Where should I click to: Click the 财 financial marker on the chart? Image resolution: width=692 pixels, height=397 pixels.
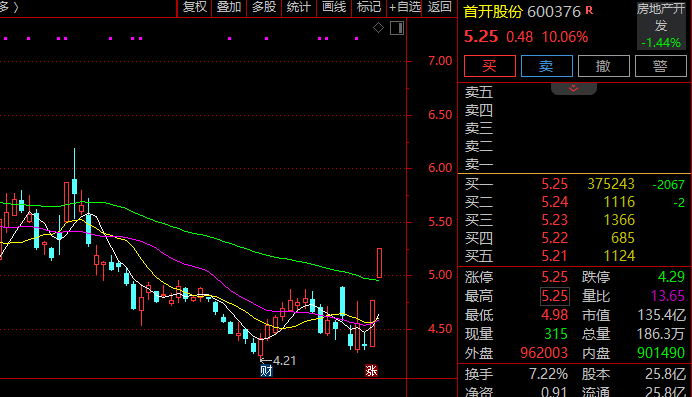coord(266,371)
